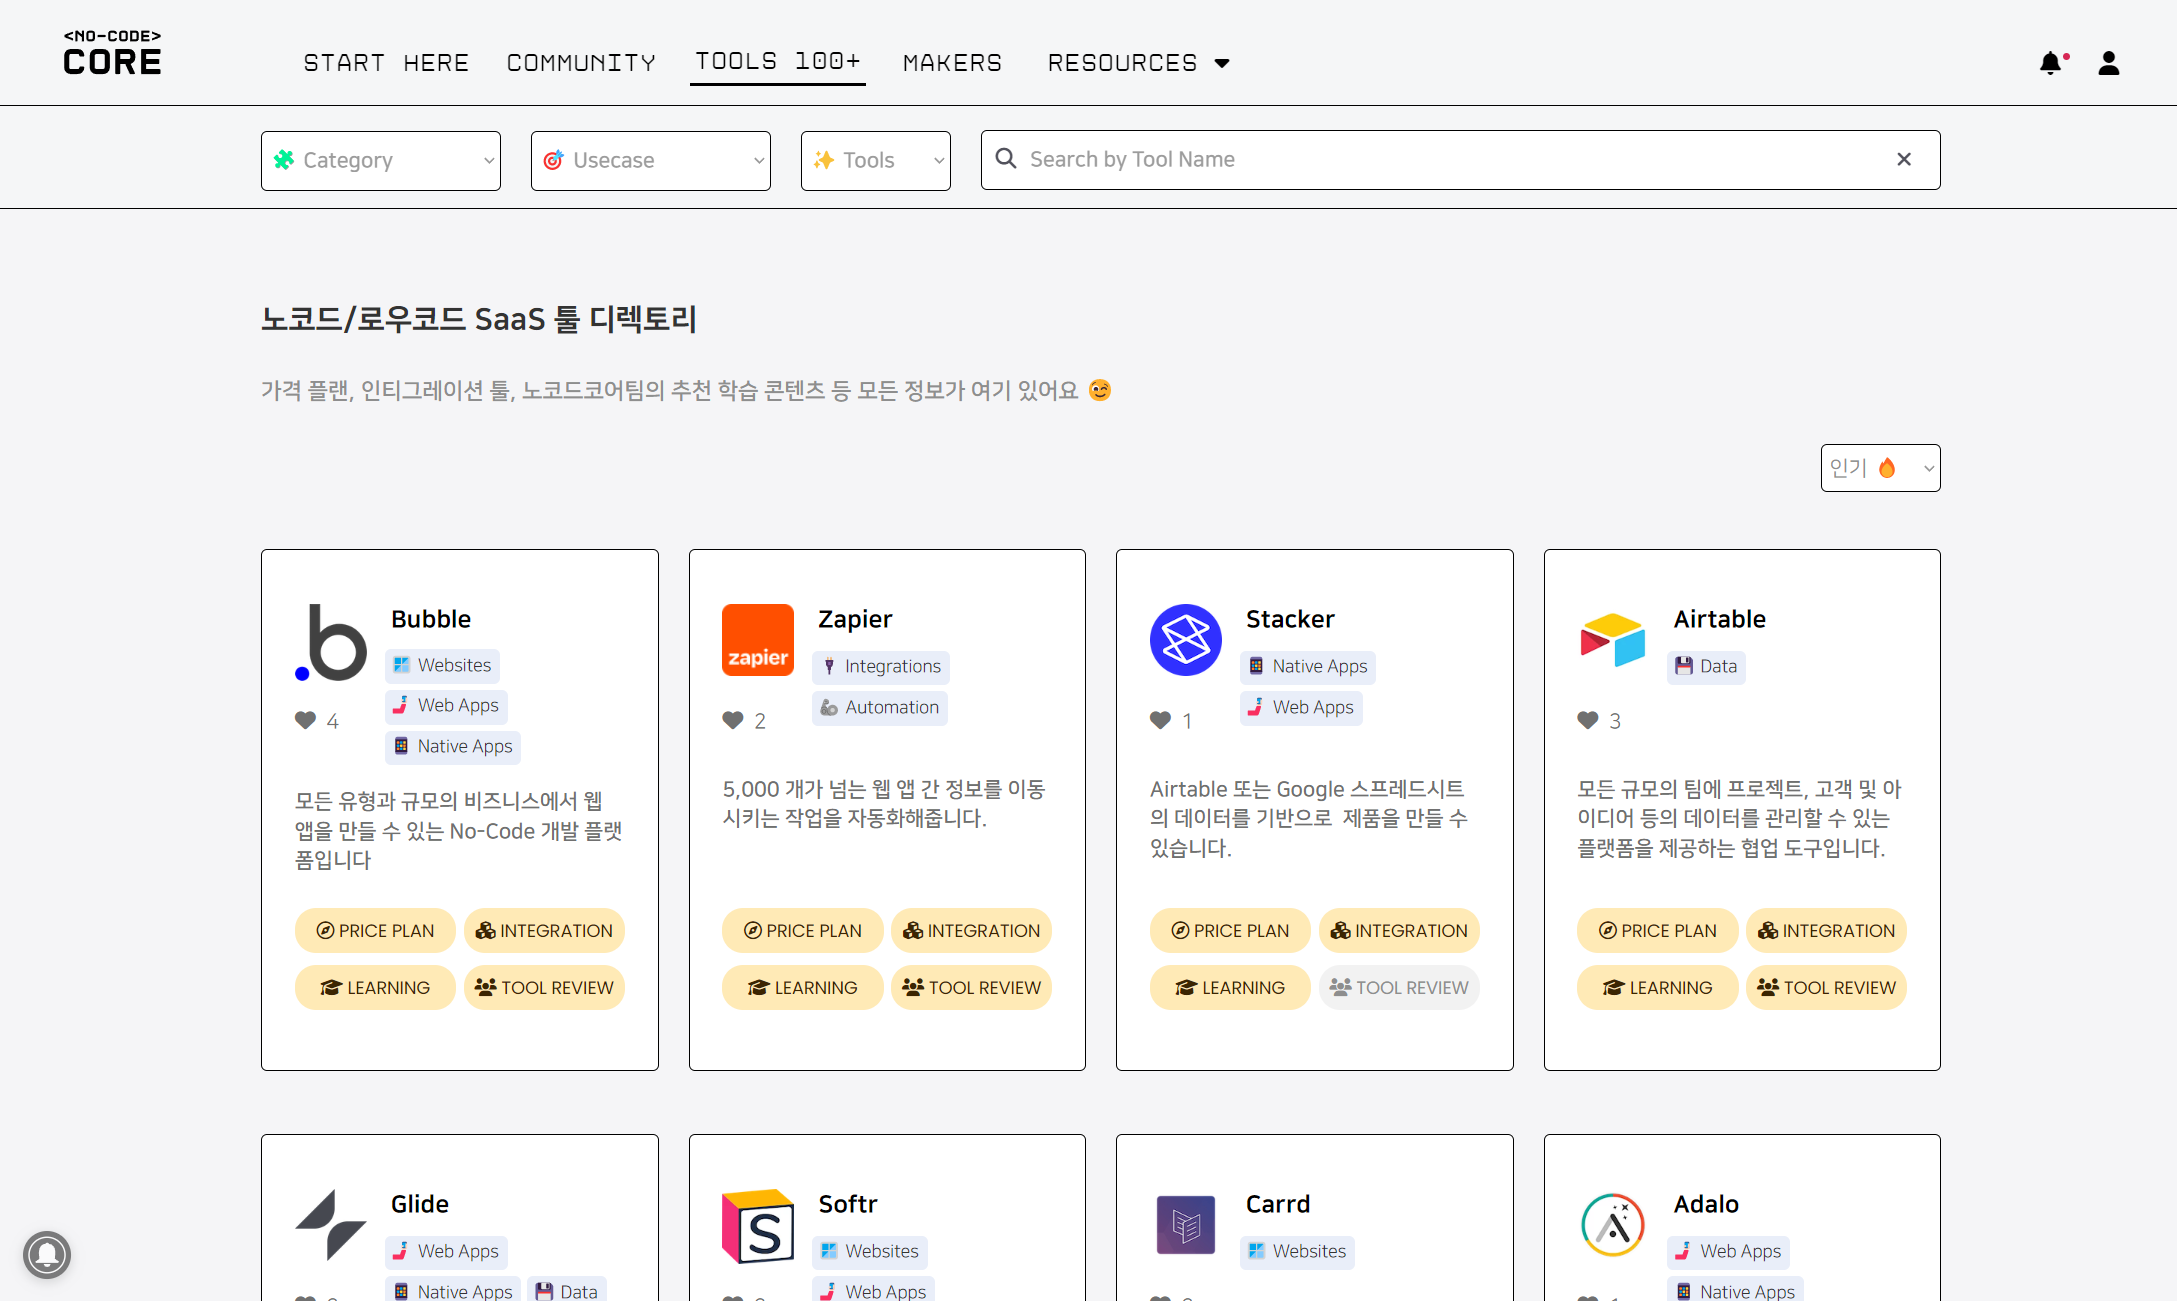The image size is (2177, 1301).
Task: Open Bubble's Learning button
Action: [375, 987]
